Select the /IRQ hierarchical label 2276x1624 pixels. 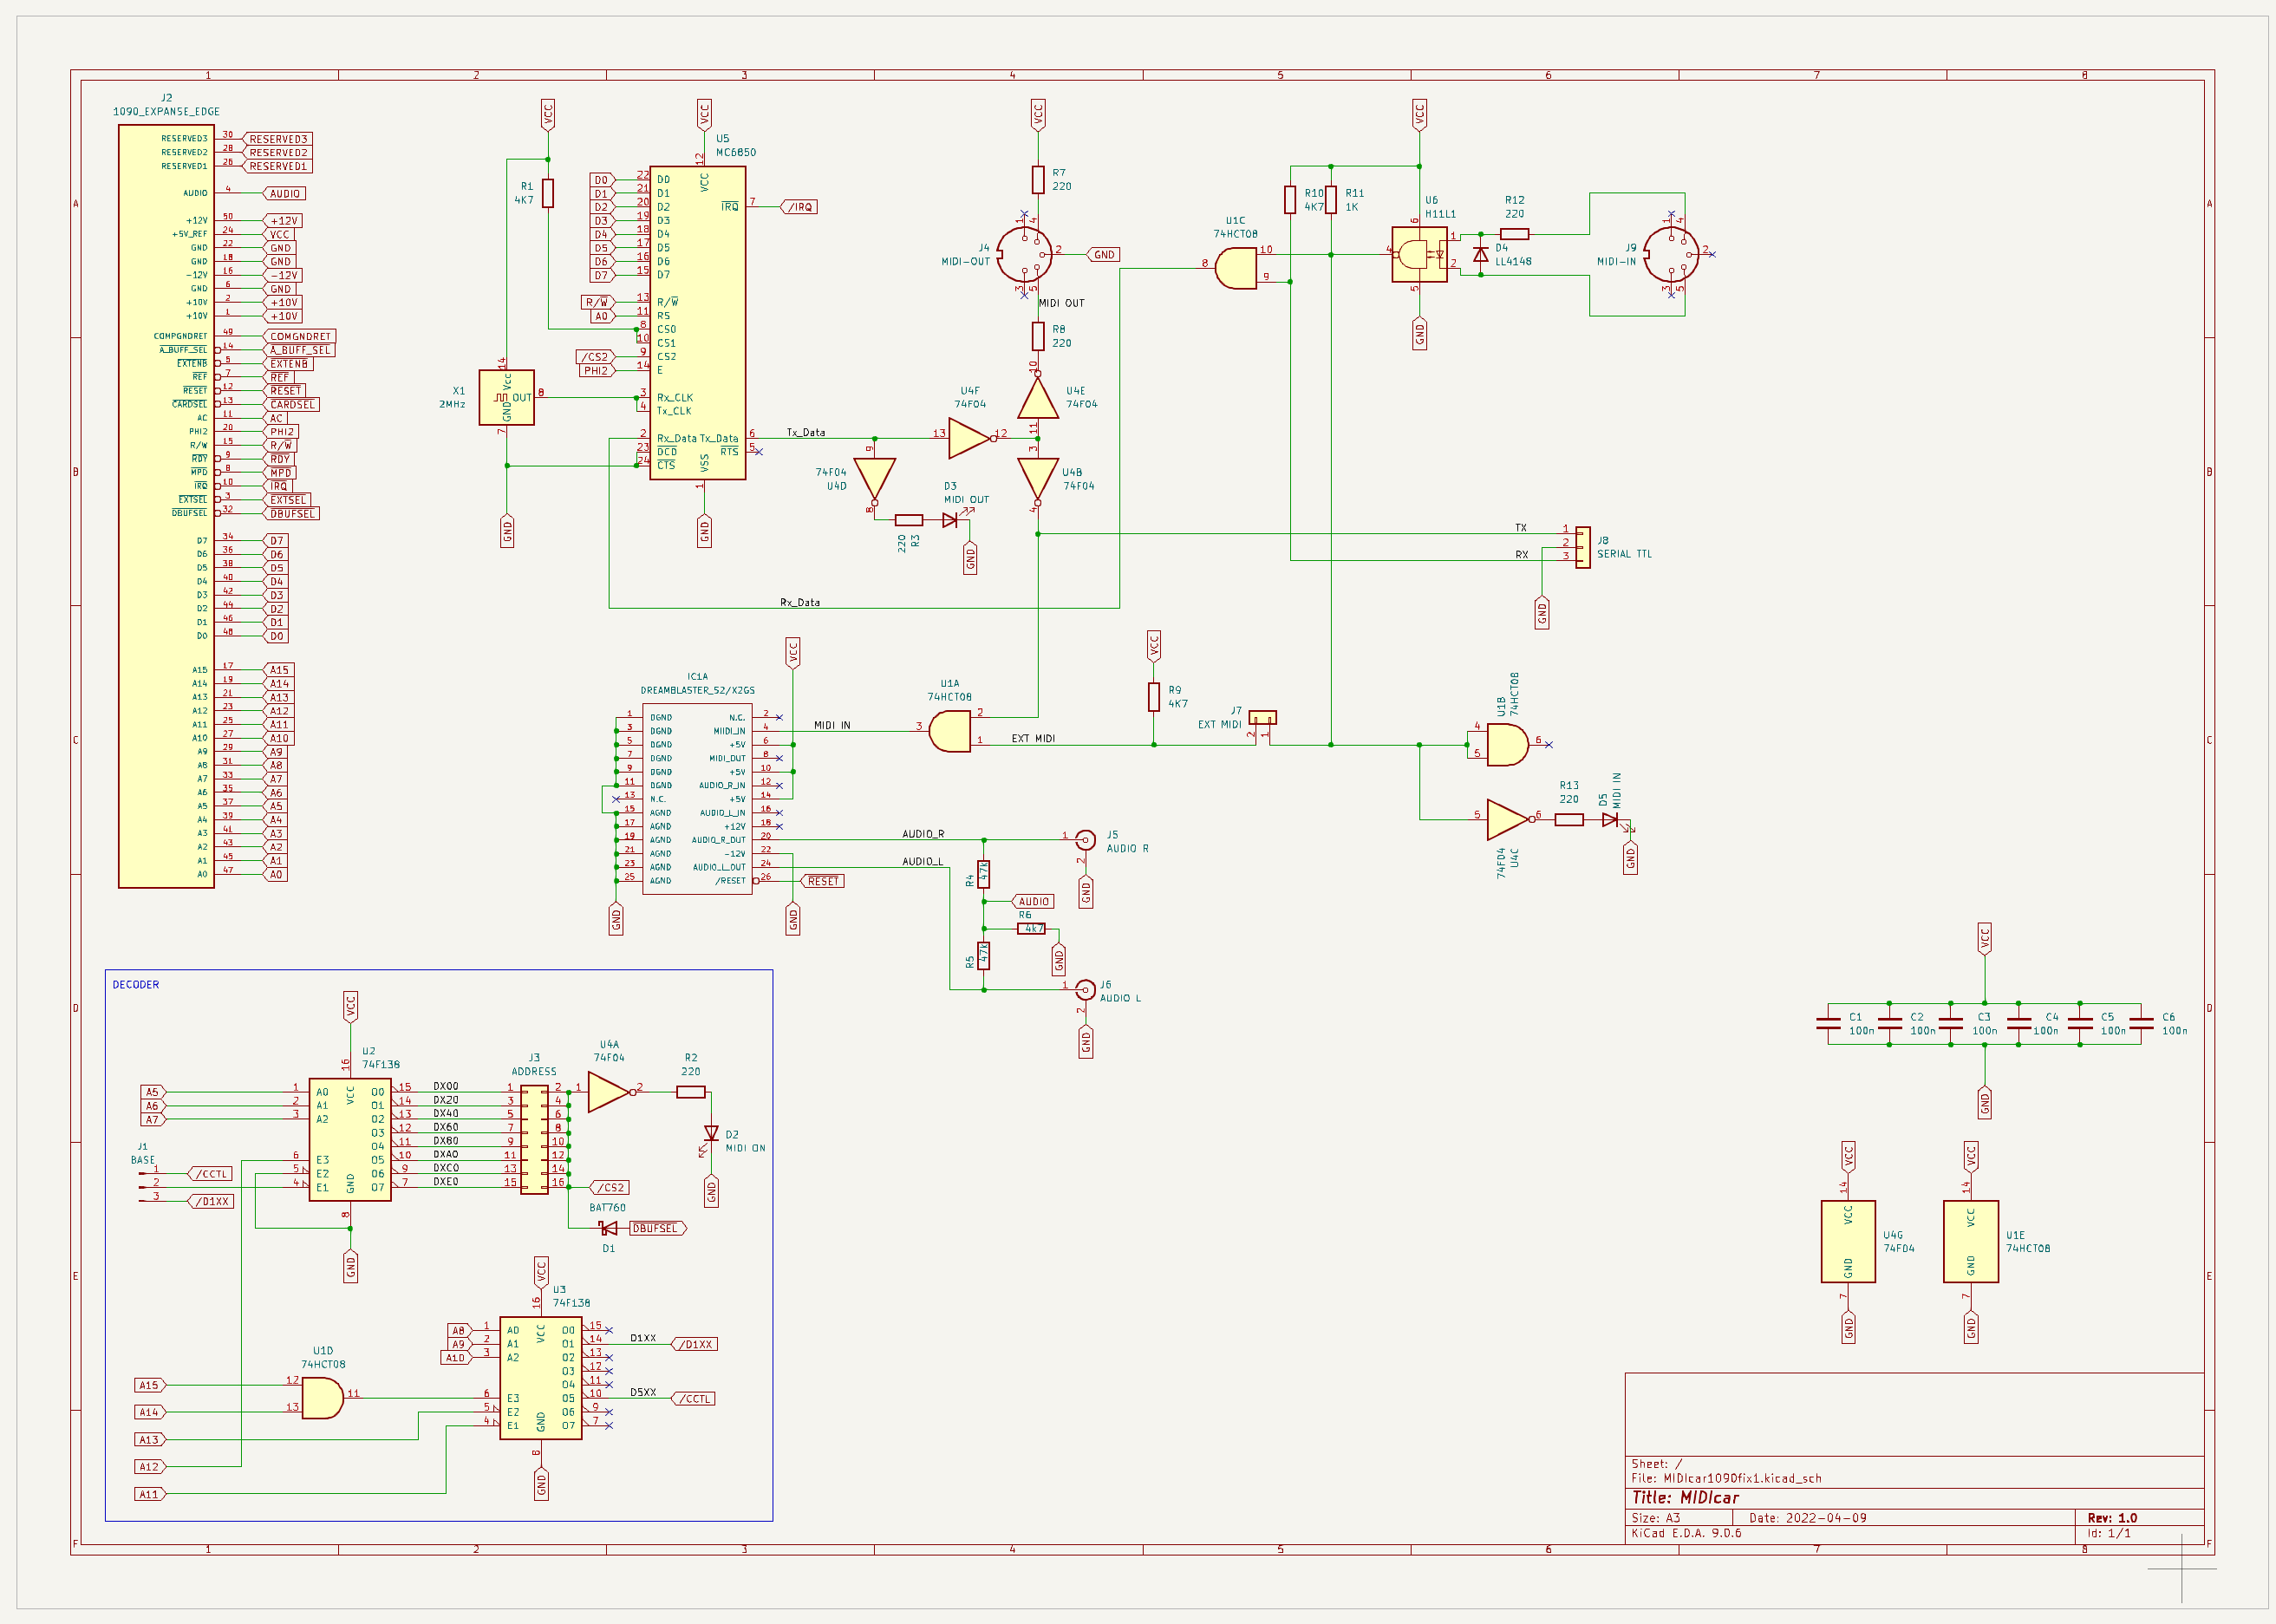pos(800,206)
